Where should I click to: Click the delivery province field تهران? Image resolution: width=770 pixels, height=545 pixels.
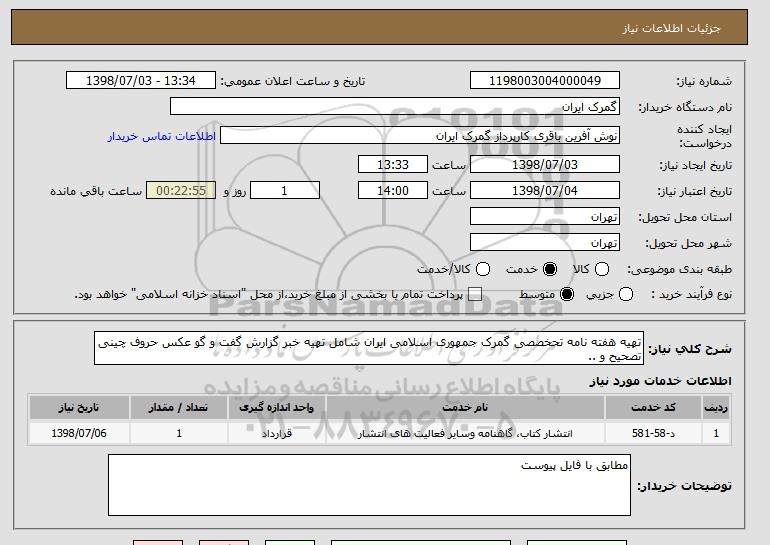pos(545,217)
